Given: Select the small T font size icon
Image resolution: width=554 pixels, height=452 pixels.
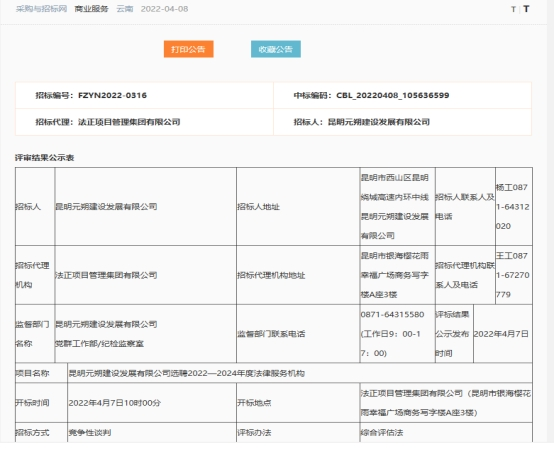Looking at the screenshot, I should (513, 9).
